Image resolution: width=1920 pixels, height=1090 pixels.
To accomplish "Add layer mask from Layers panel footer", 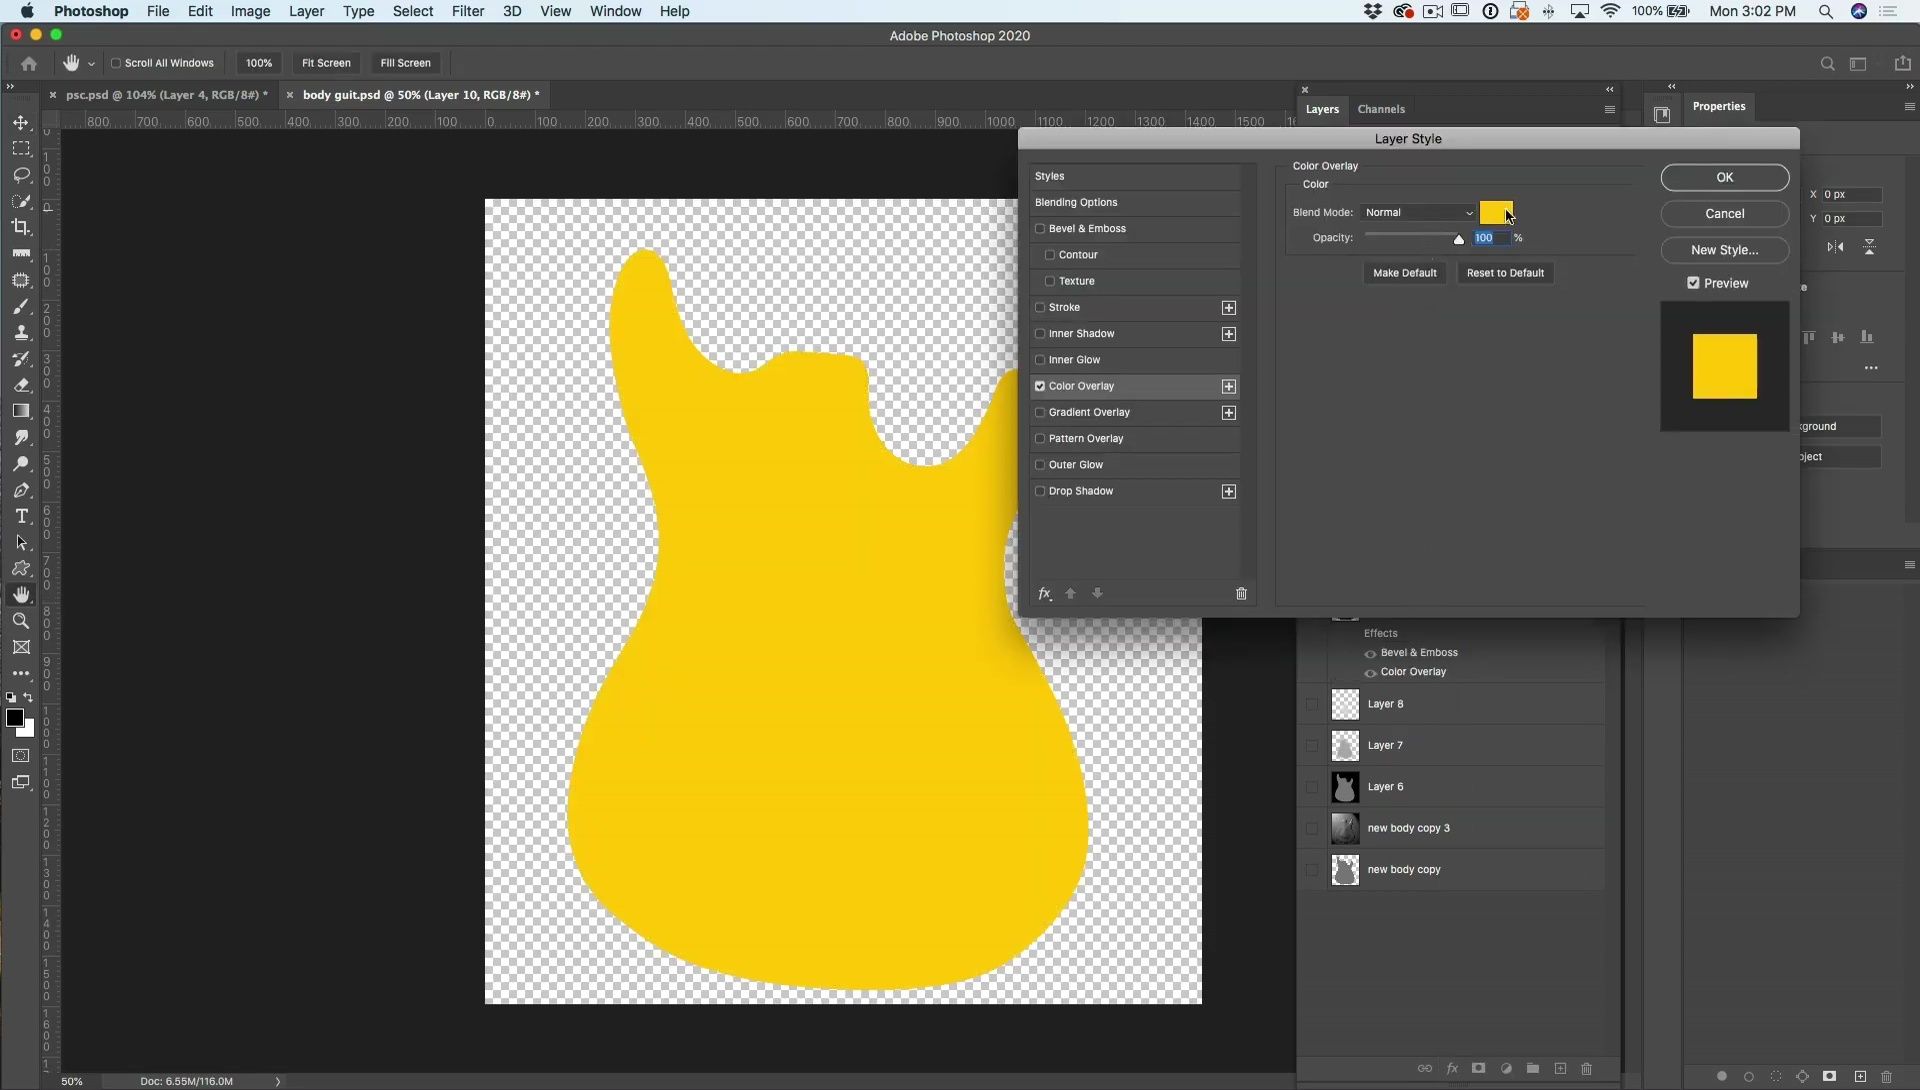I will tap(1478, 1069).
